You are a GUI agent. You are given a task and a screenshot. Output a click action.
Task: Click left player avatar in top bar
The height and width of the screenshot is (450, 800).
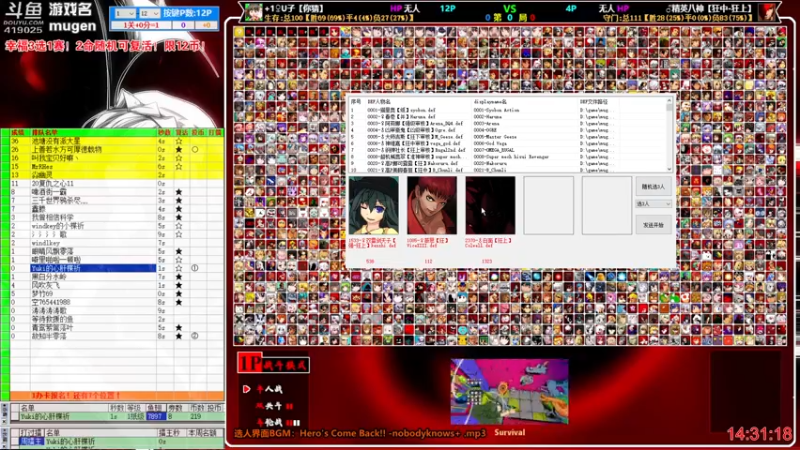click(253, 12)
